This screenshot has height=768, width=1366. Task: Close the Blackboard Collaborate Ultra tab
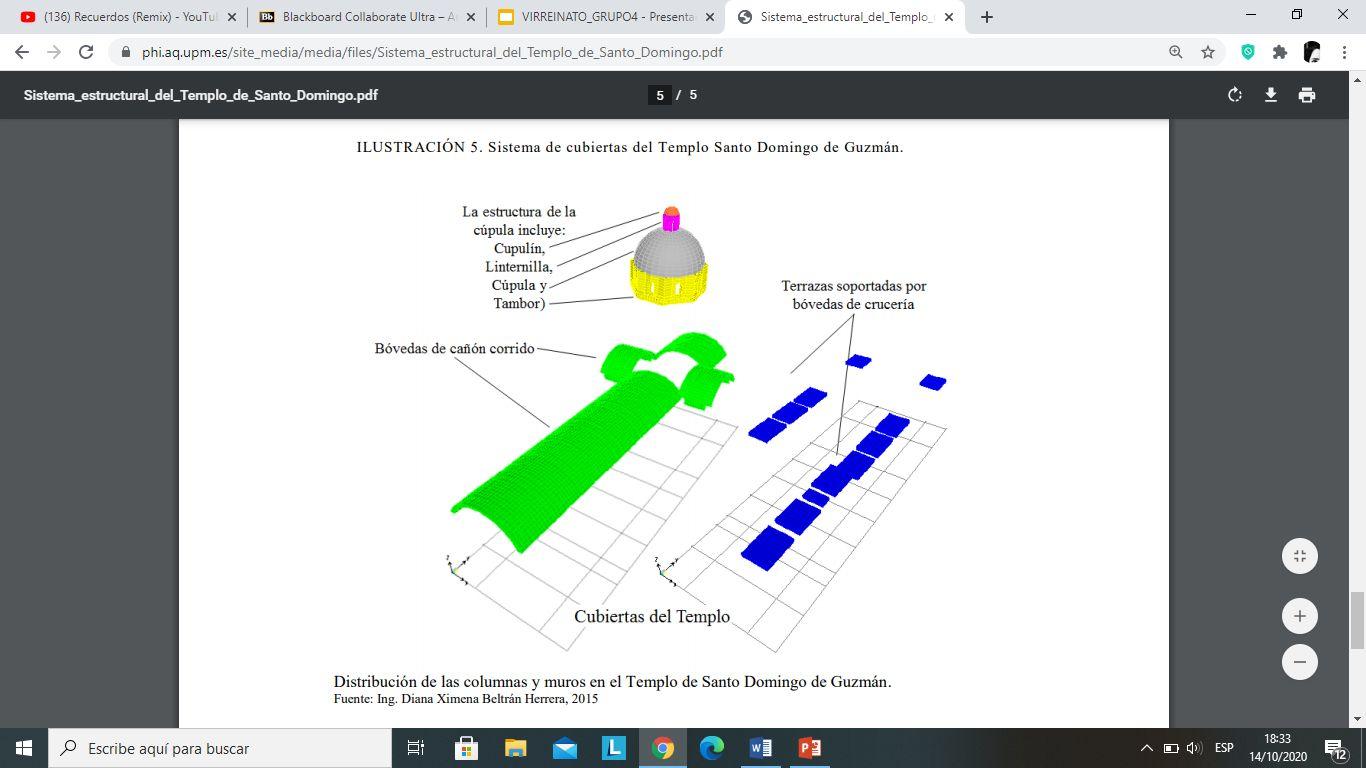point(471,17)
